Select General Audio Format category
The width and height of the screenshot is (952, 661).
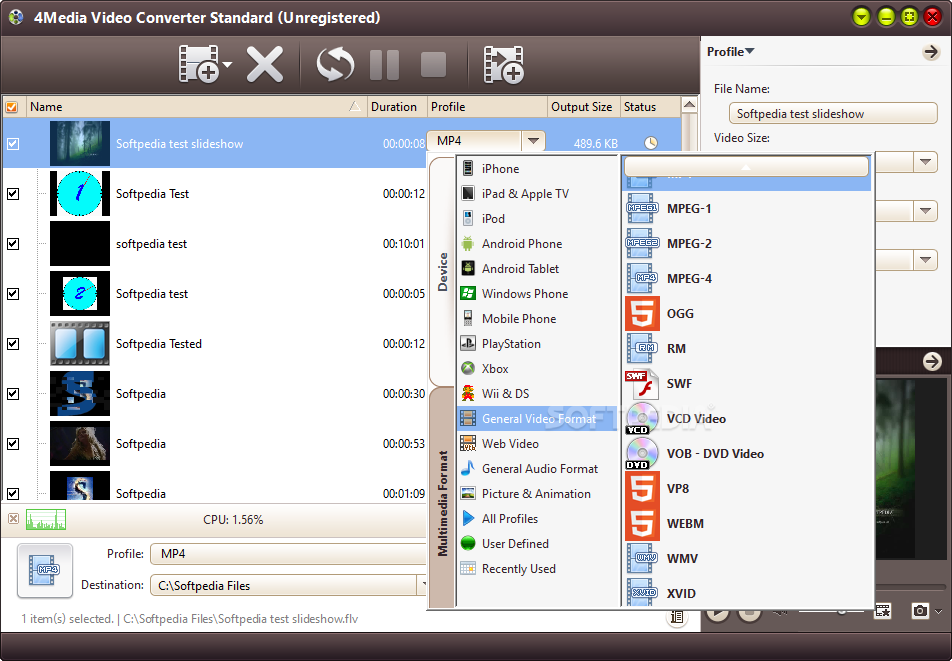point(537,469)
